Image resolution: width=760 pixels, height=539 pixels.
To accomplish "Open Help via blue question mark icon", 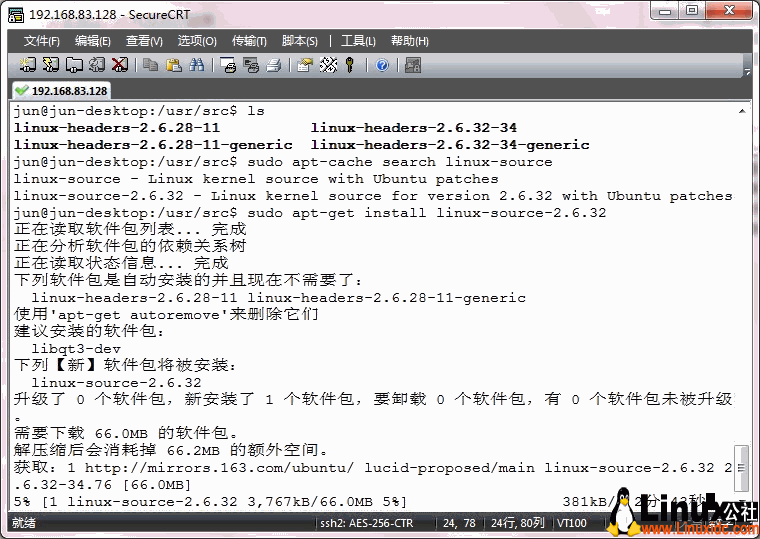I will point(381,65).
